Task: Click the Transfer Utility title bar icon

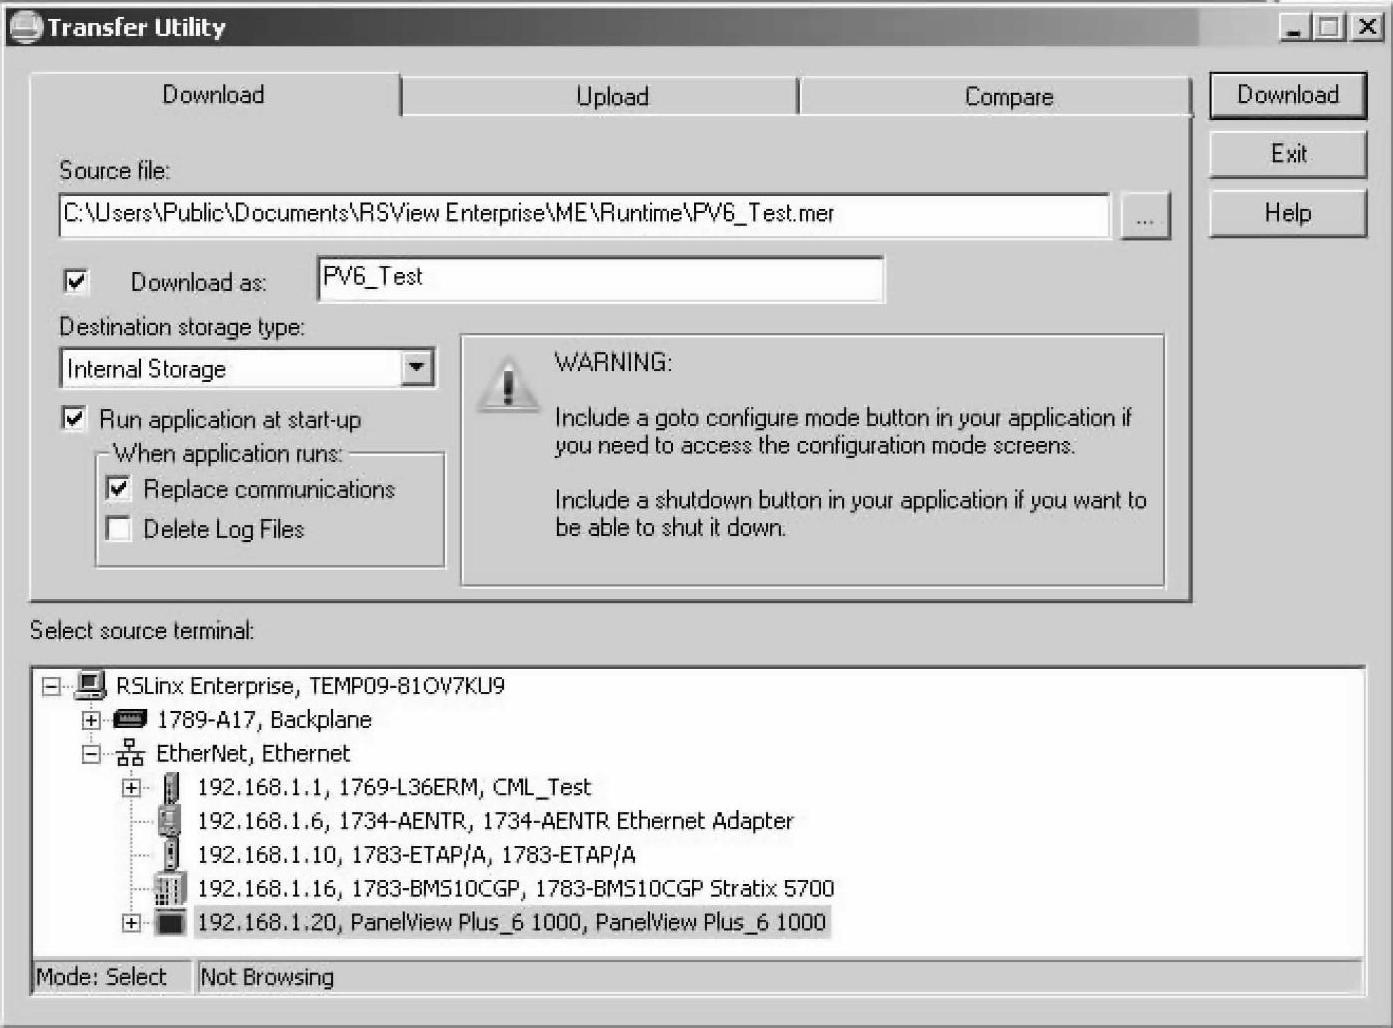Action: coord(25,27)
